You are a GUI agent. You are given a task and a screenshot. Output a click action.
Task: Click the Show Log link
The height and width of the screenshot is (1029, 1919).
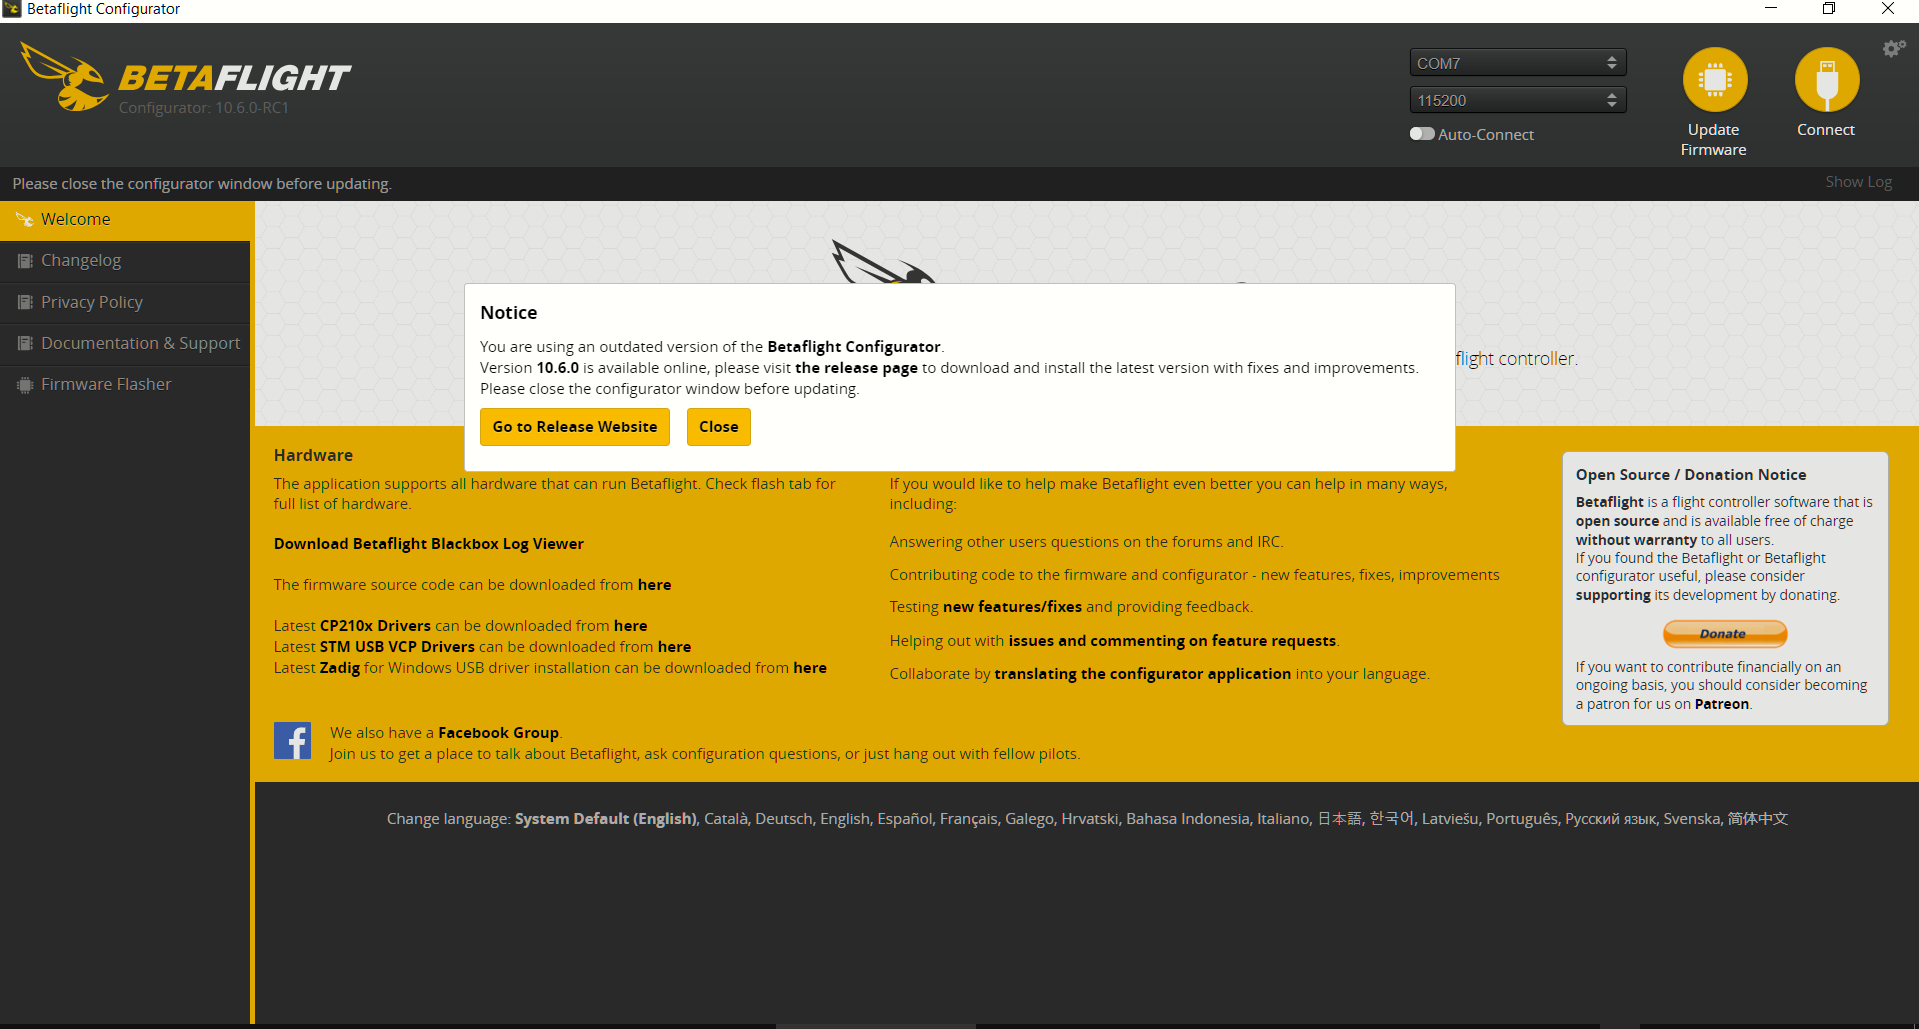1858,182
